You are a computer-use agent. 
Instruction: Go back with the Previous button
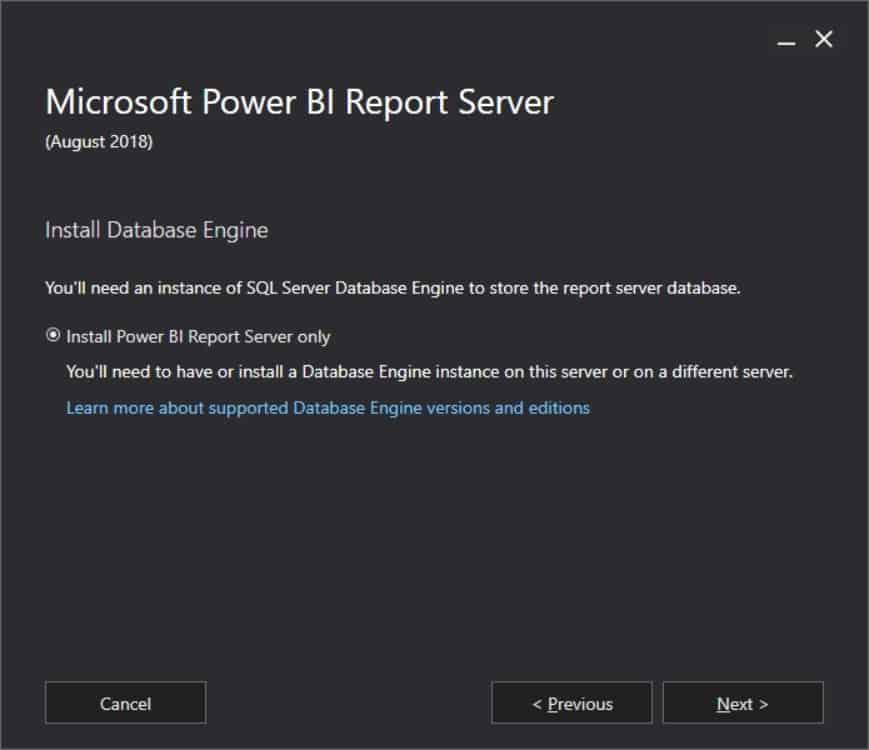click(571, 703)
